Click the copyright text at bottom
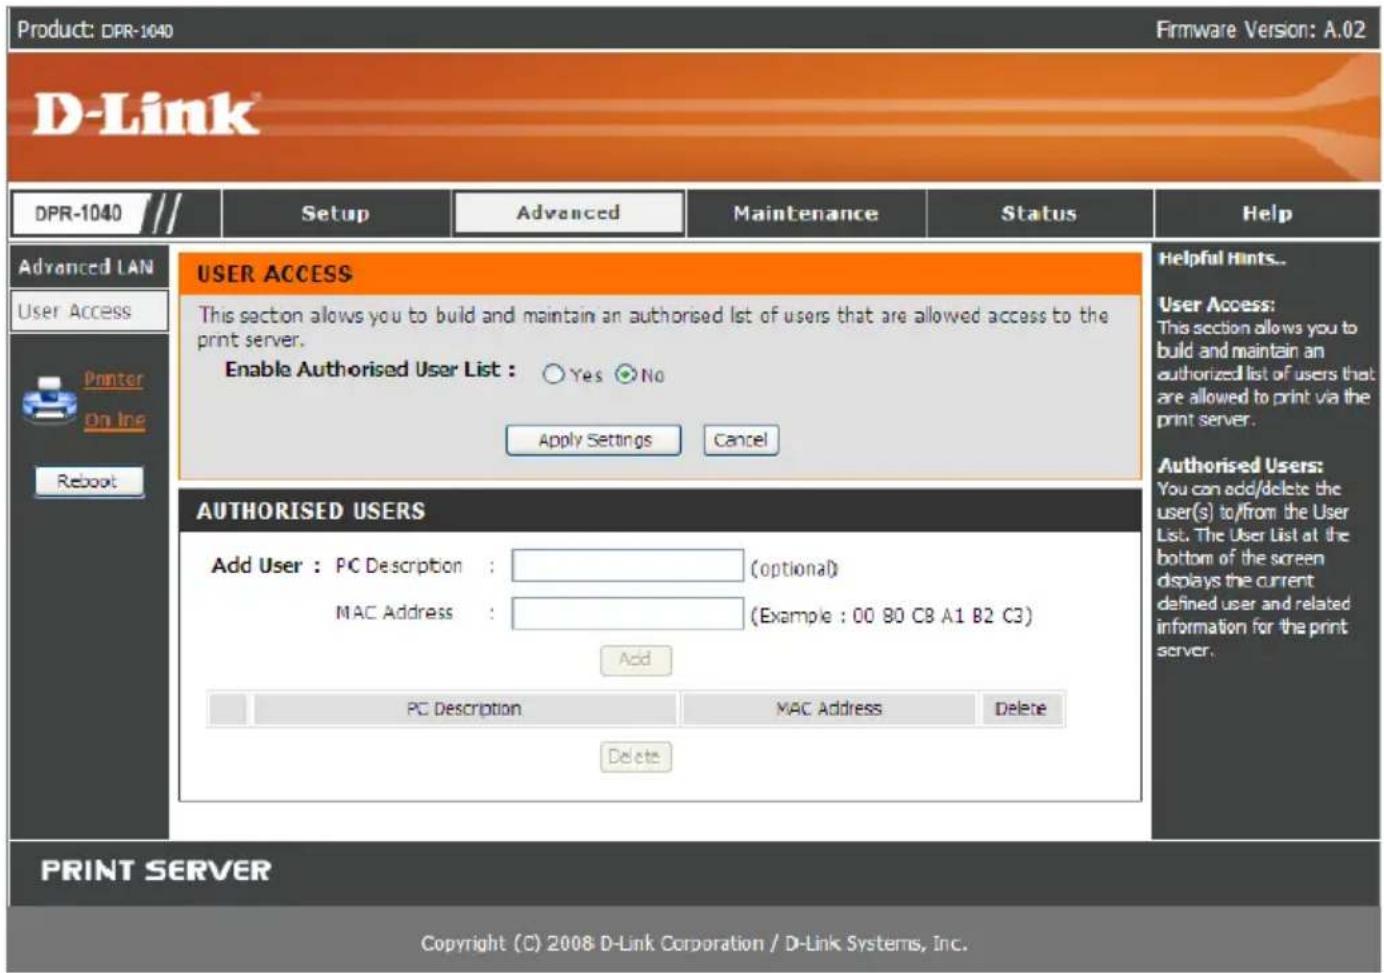This screenshot has width=1384, height=973. point(694,943)
